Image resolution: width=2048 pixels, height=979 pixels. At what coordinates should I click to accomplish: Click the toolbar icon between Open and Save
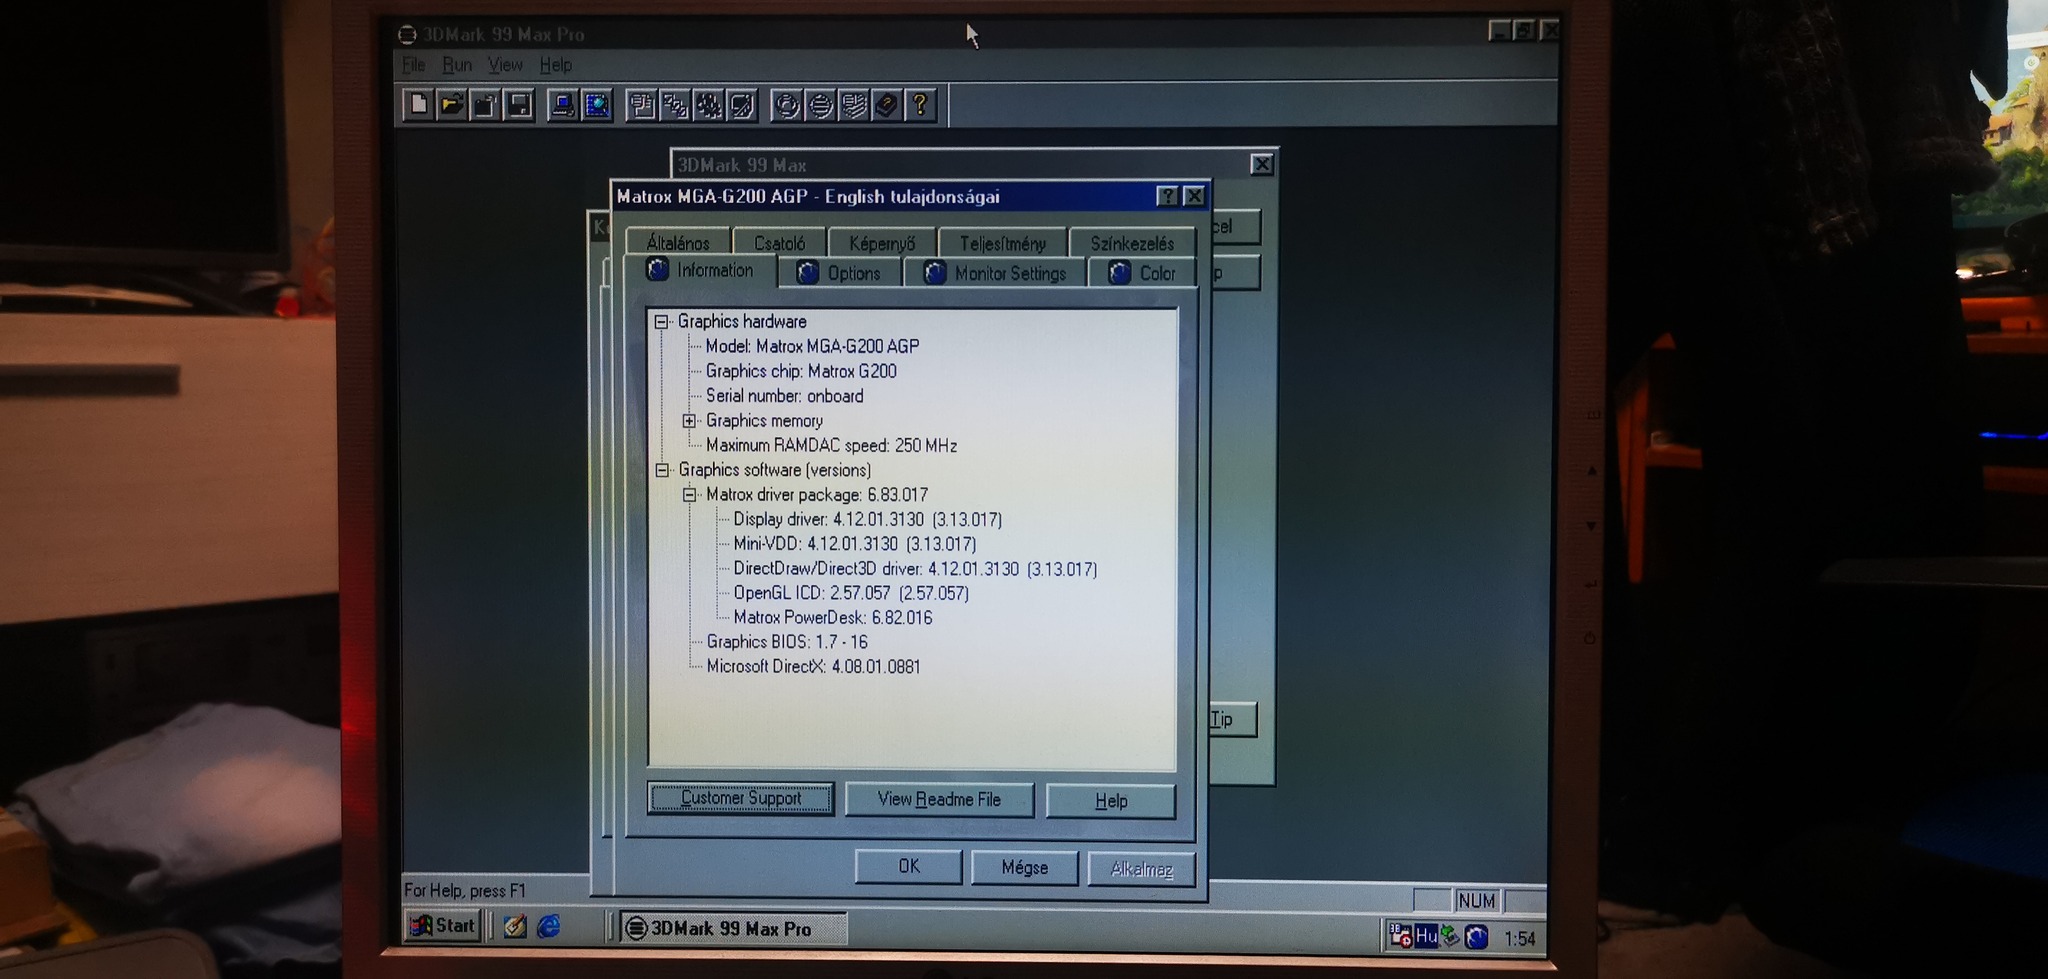click(x=485, y=105)
